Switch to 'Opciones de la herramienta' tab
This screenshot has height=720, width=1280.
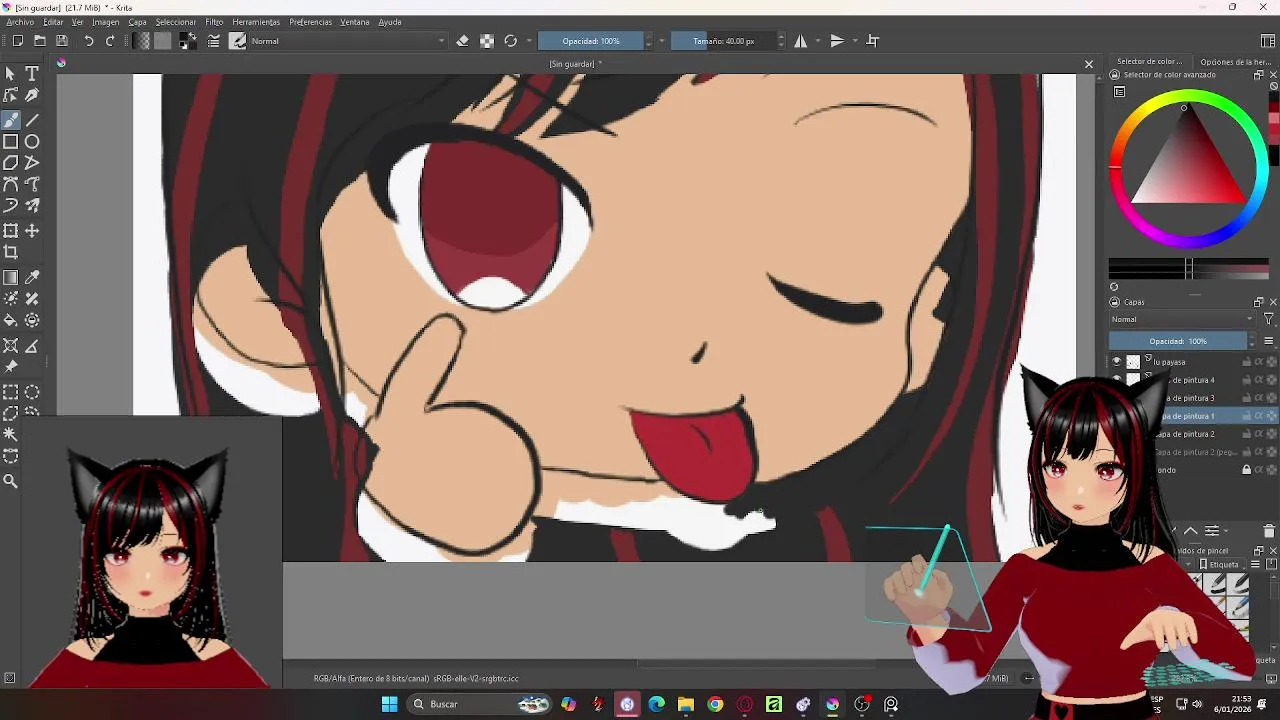pyautogui.click(x=1236, y=61)
